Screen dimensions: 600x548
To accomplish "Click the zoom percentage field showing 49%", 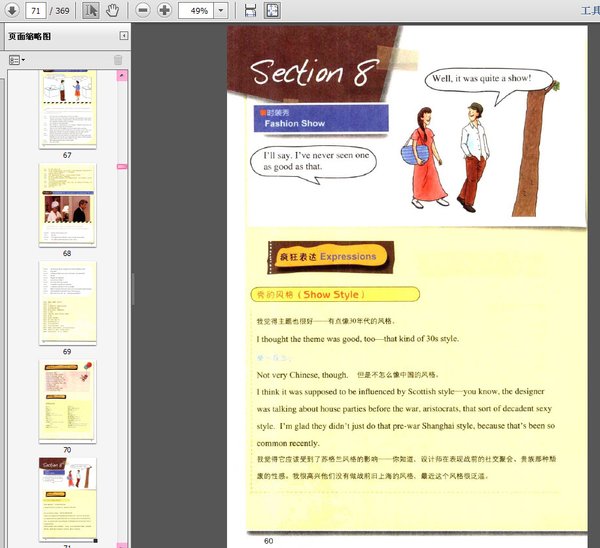I will pyautogui.click(x=195, y=11).
